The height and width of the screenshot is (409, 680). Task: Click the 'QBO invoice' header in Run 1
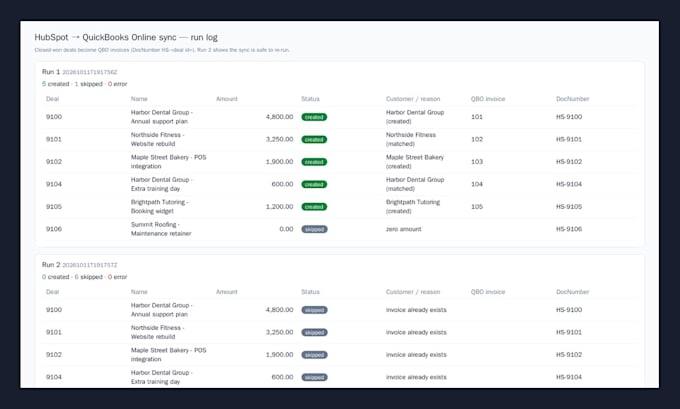click(488, 99)
